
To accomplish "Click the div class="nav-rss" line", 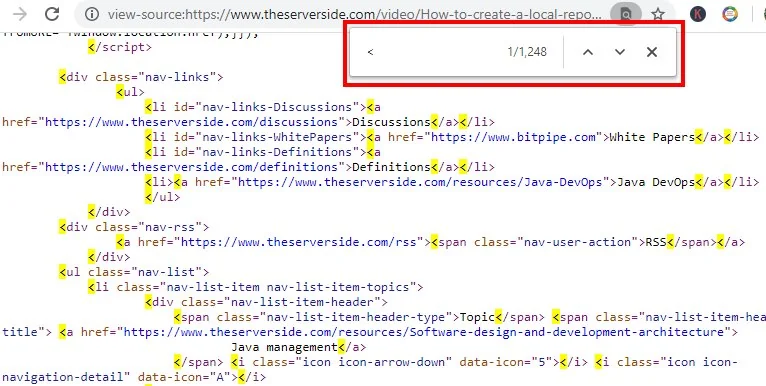I will tap(134, 227).
